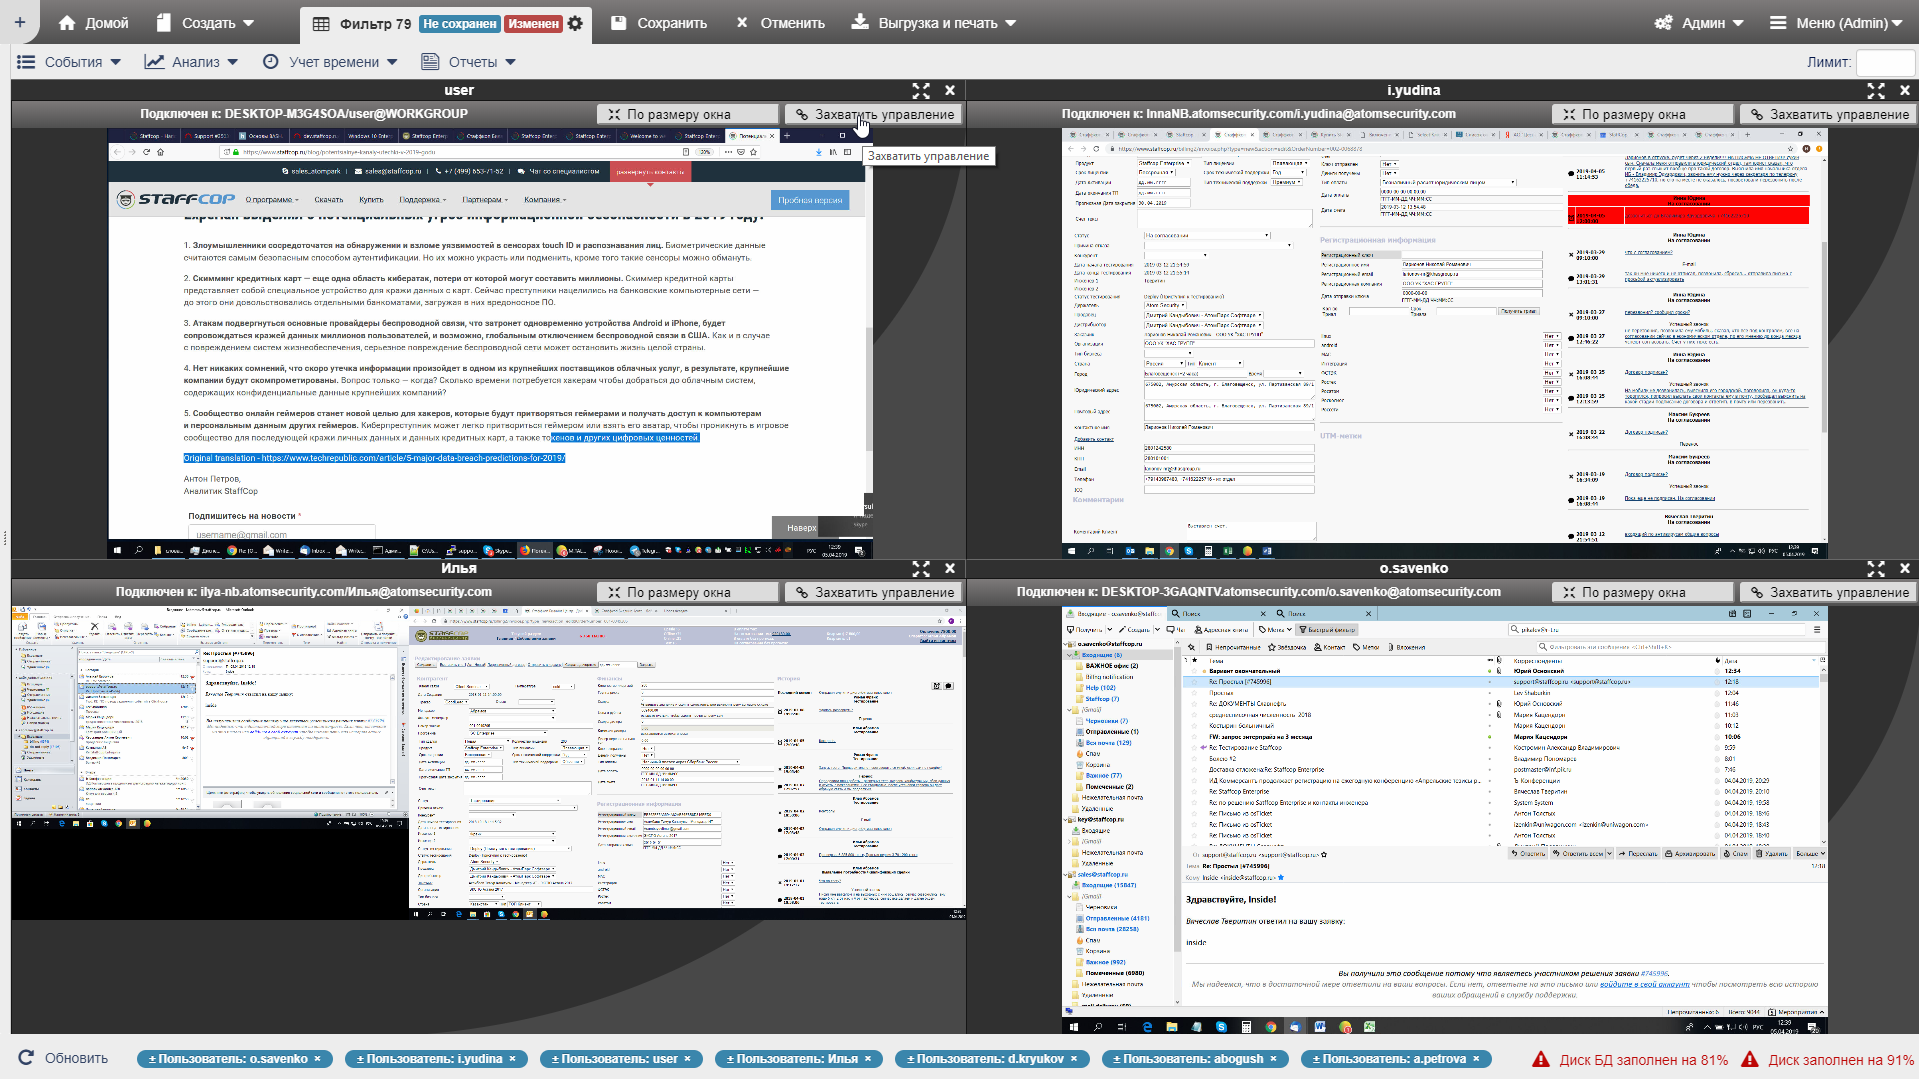
Task: Fit user screen with По размеру окна
Action: point(688,115)
